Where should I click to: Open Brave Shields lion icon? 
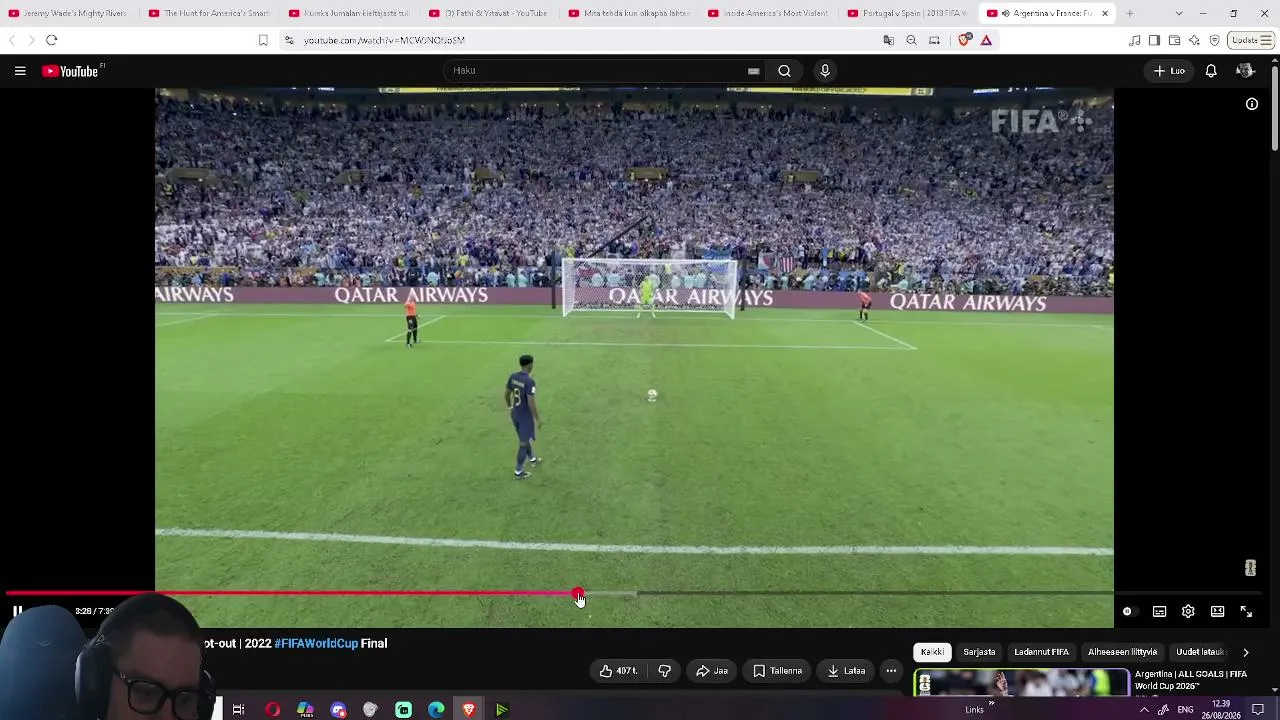[964, 40]
